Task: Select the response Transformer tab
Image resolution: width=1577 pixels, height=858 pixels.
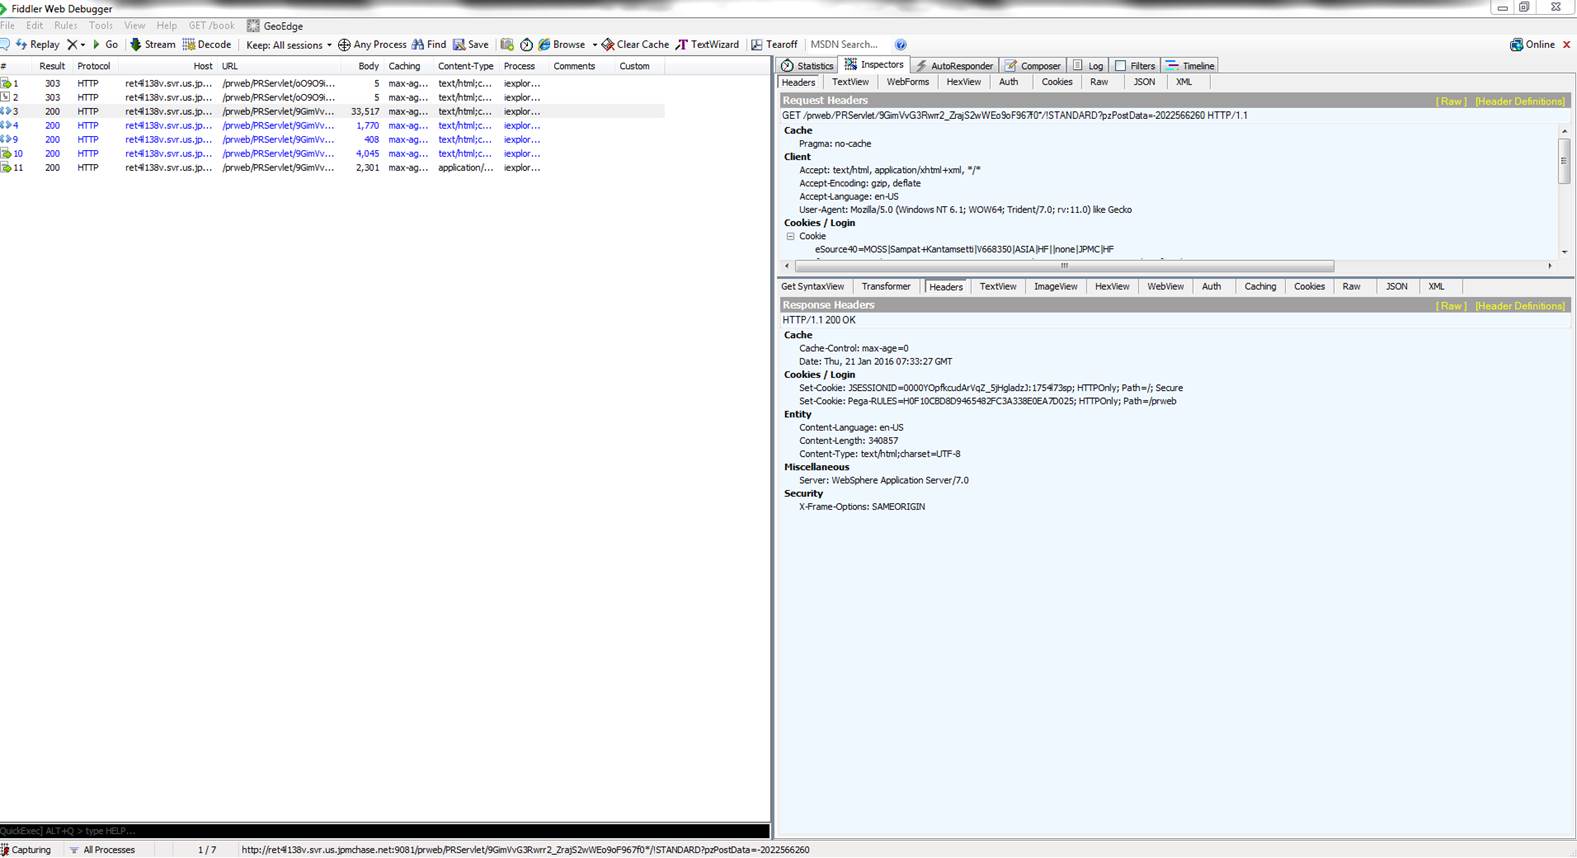Action: (886, 287)
